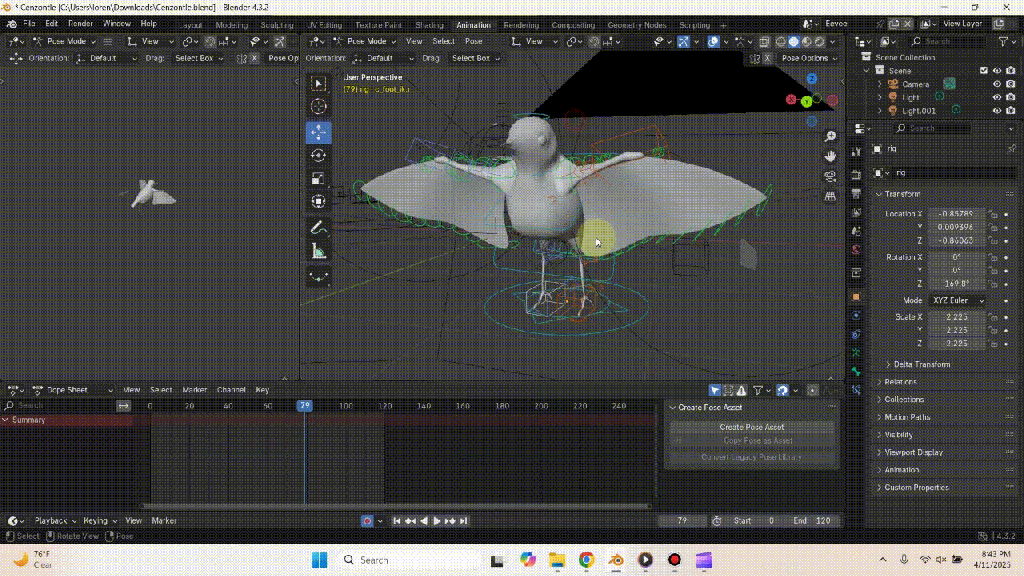
Task: Toggle the auto keying record button
Action: [x=367, y=521]
